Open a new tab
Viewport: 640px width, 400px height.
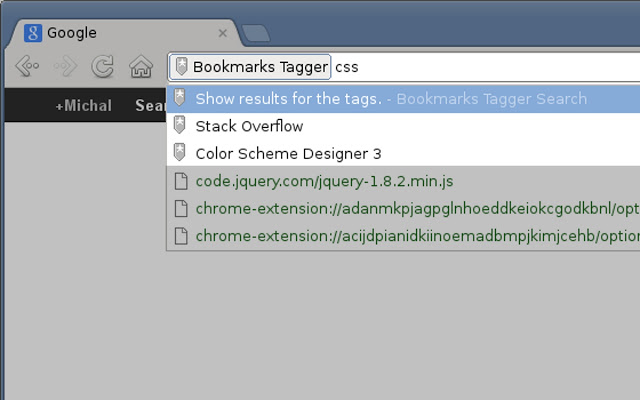(x=256, y=33)
